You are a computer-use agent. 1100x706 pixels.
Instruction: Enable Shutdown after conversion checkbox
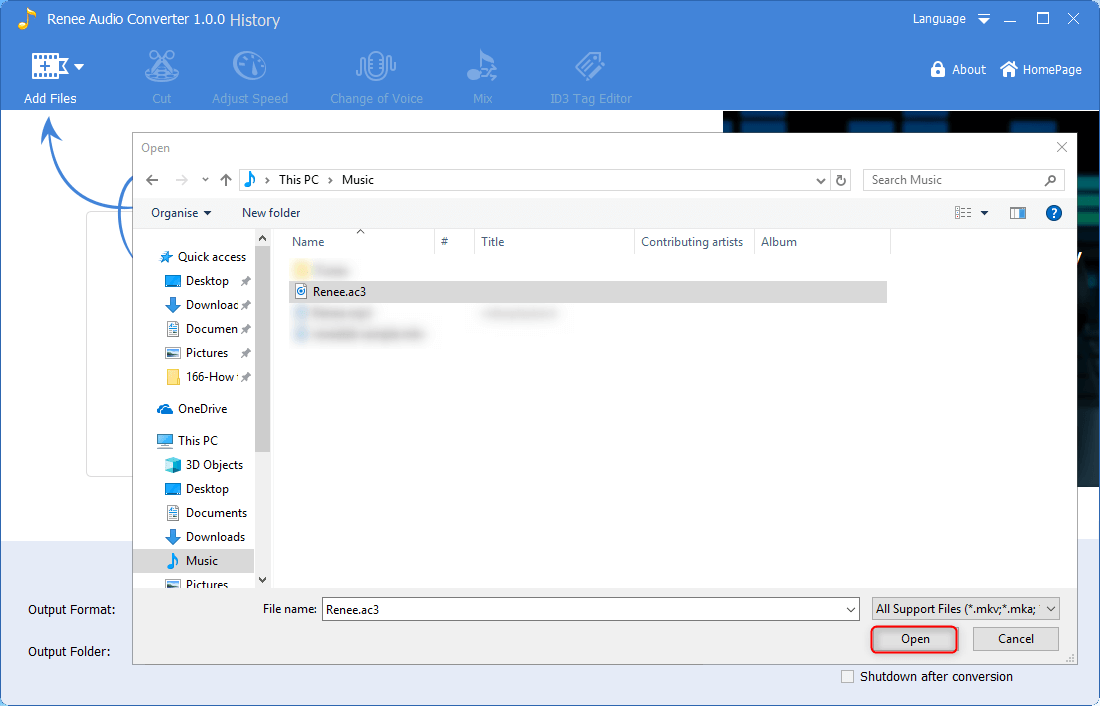click(847, 677)
